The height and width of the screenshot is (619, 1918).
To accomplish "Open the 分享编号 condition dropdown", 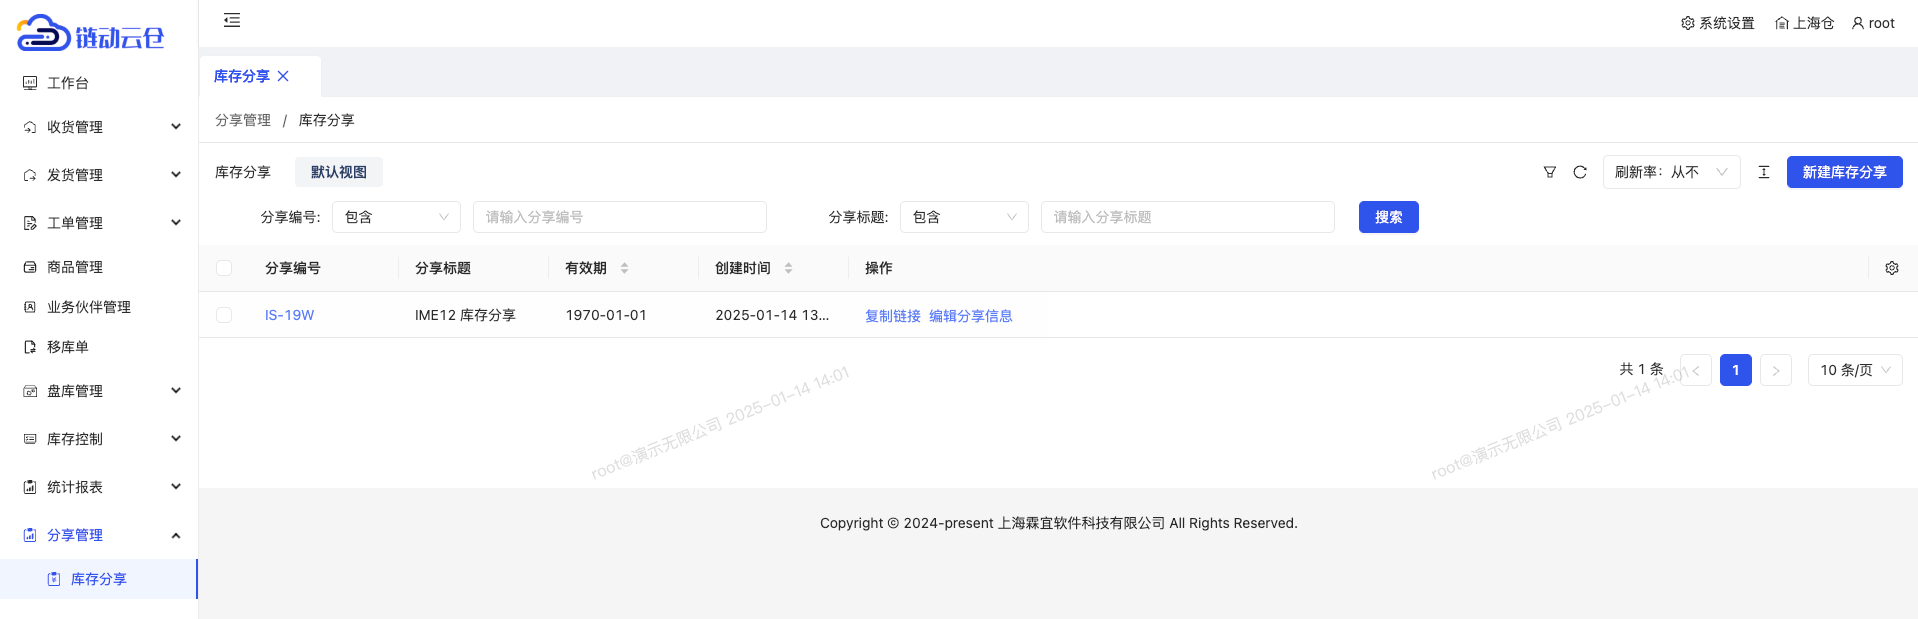I will pyautogui.click(x=396, y=217).
